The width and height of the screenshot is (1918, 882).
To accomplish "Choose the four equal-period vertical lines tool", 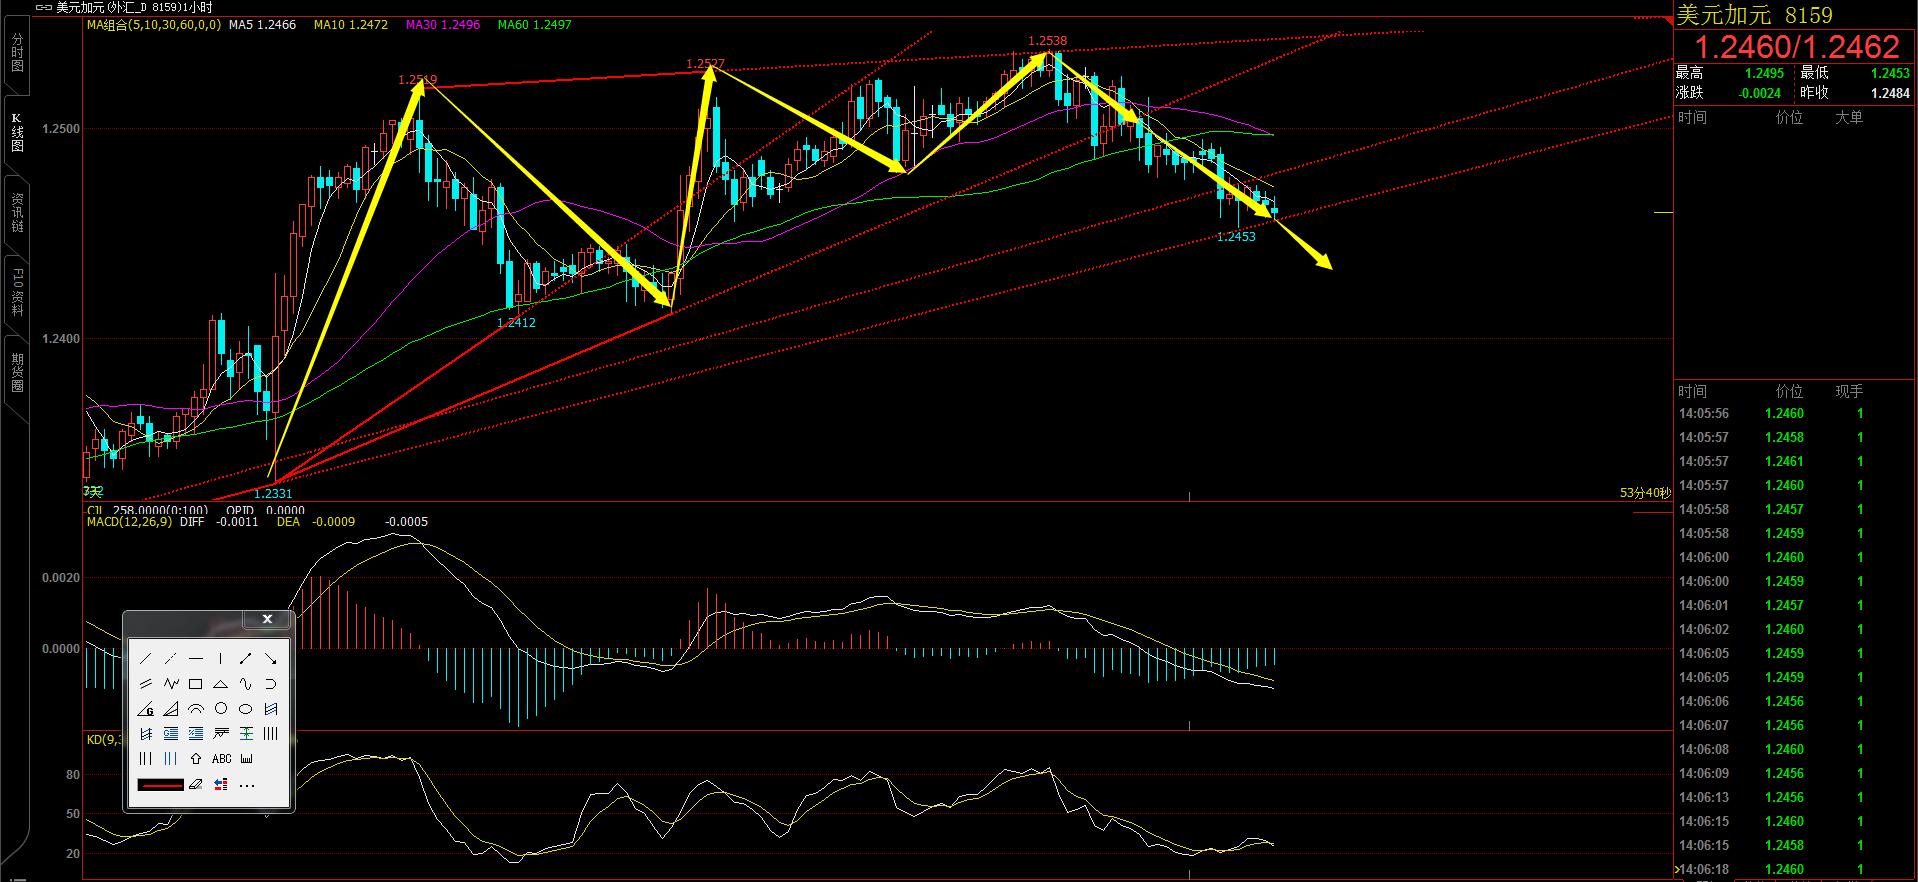I will click(270, 734).
